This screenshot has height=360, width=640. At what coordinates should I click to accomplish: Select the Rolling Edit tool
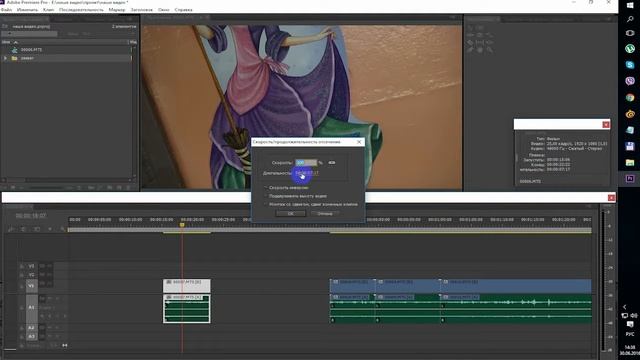[x=480, y=35]
